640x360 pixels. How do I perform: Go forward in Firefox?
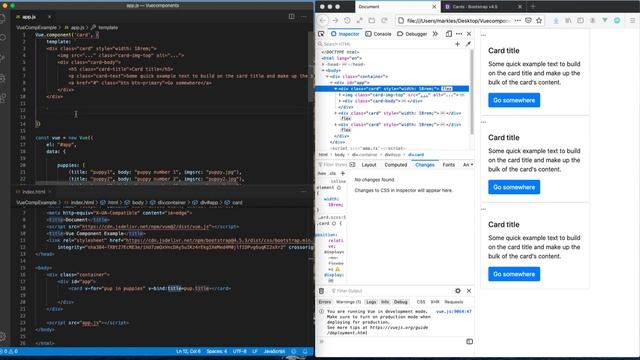335,20
